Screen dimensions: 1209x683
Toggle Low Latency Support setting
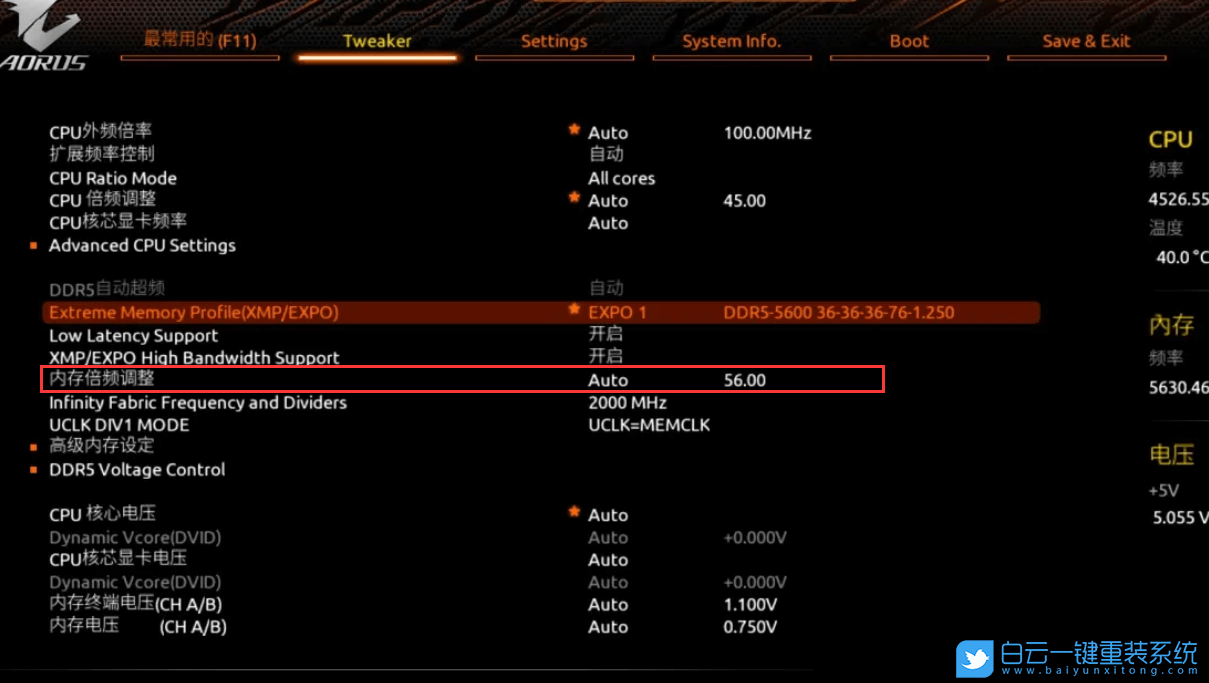tap(605, 335)
